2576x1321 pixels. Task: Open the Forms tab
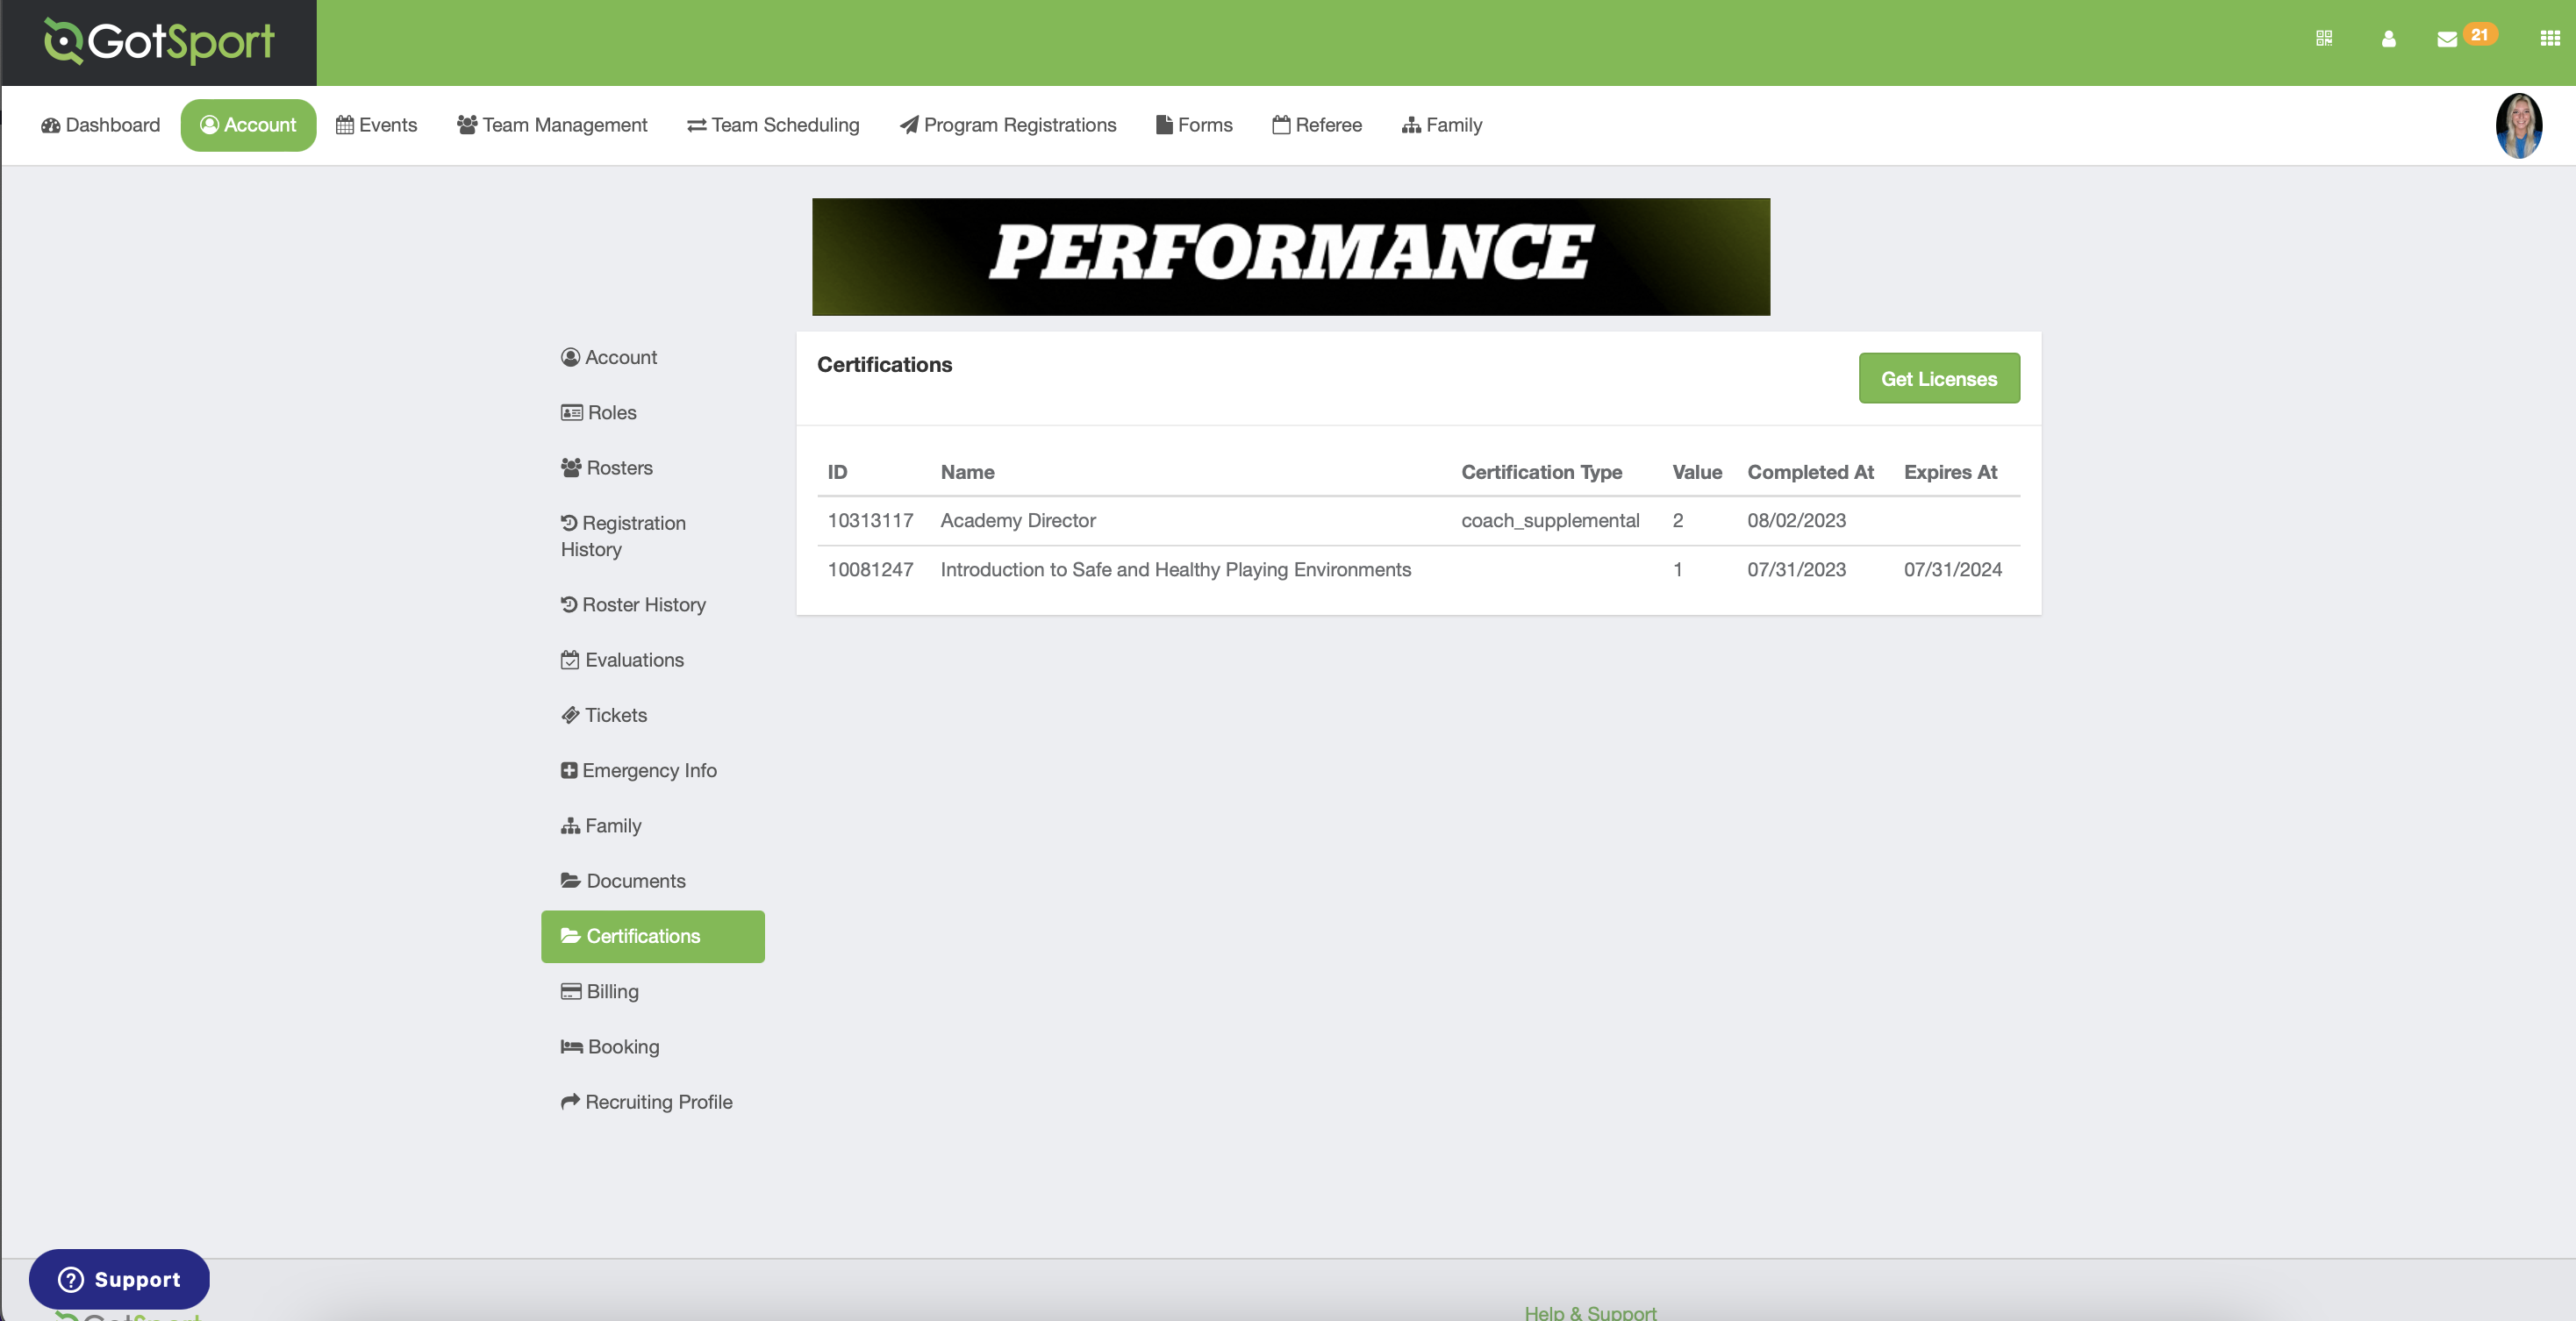(1194, 125)
